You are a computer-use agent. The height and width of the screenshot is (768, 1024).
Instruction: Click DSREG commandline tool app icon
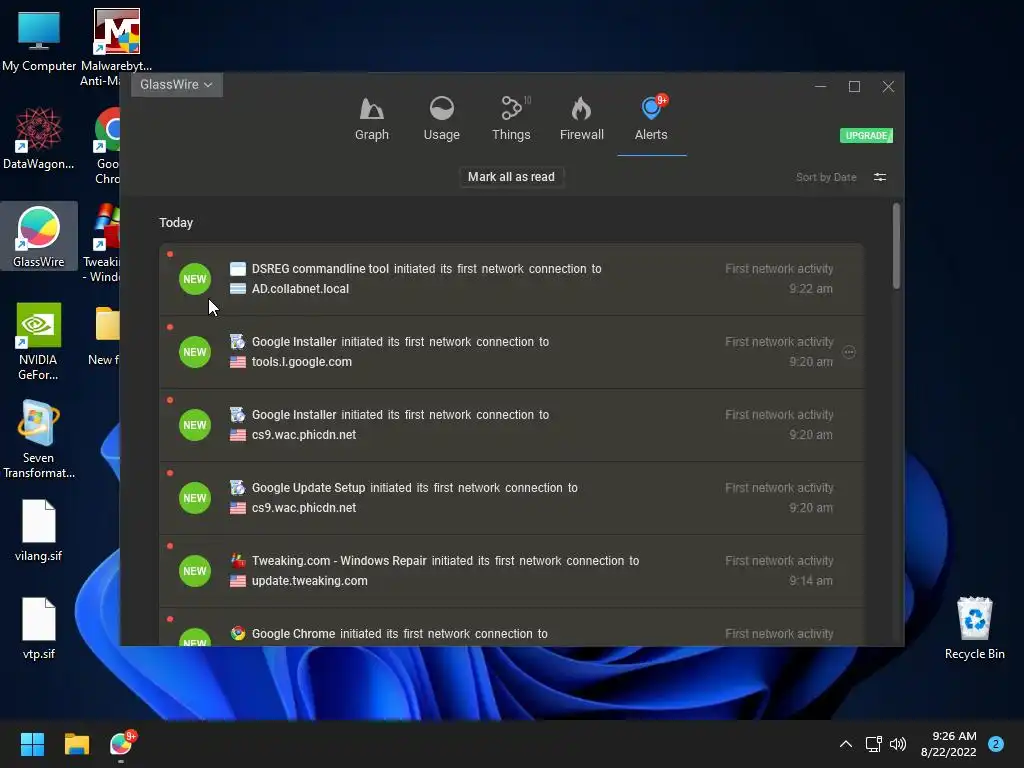[238, 268]
